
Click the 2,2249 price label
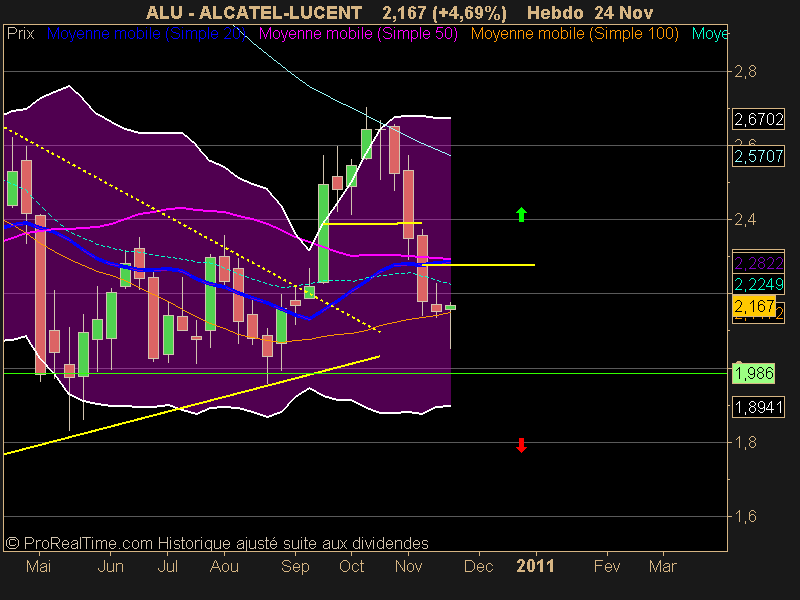pyautogui.click(x=758, y=284)
